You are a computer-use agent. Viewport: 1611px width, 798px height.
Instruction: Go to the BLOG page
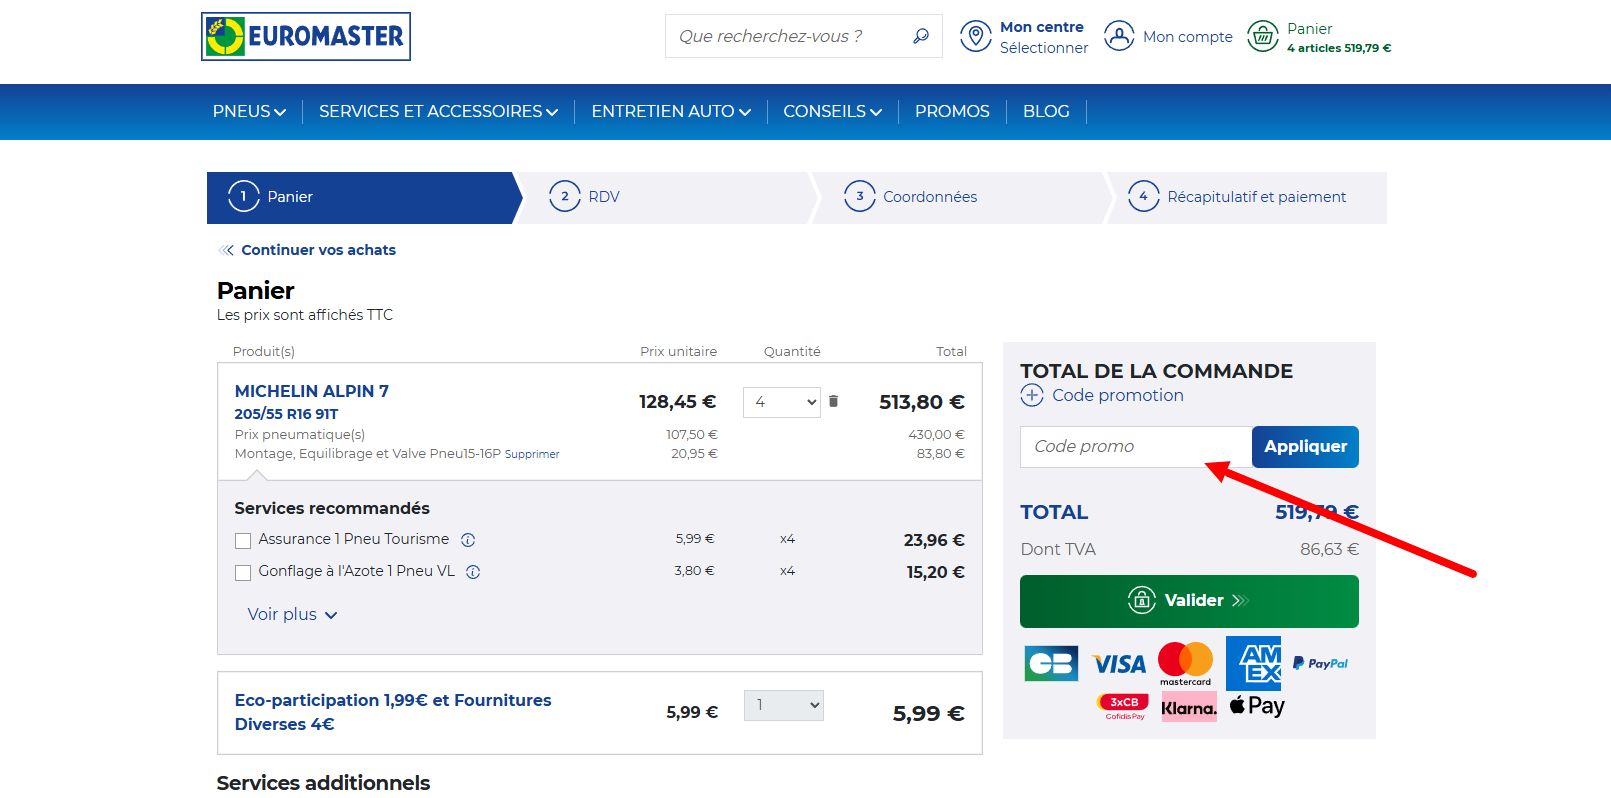pyautogui.click(x=1046, y=112)
